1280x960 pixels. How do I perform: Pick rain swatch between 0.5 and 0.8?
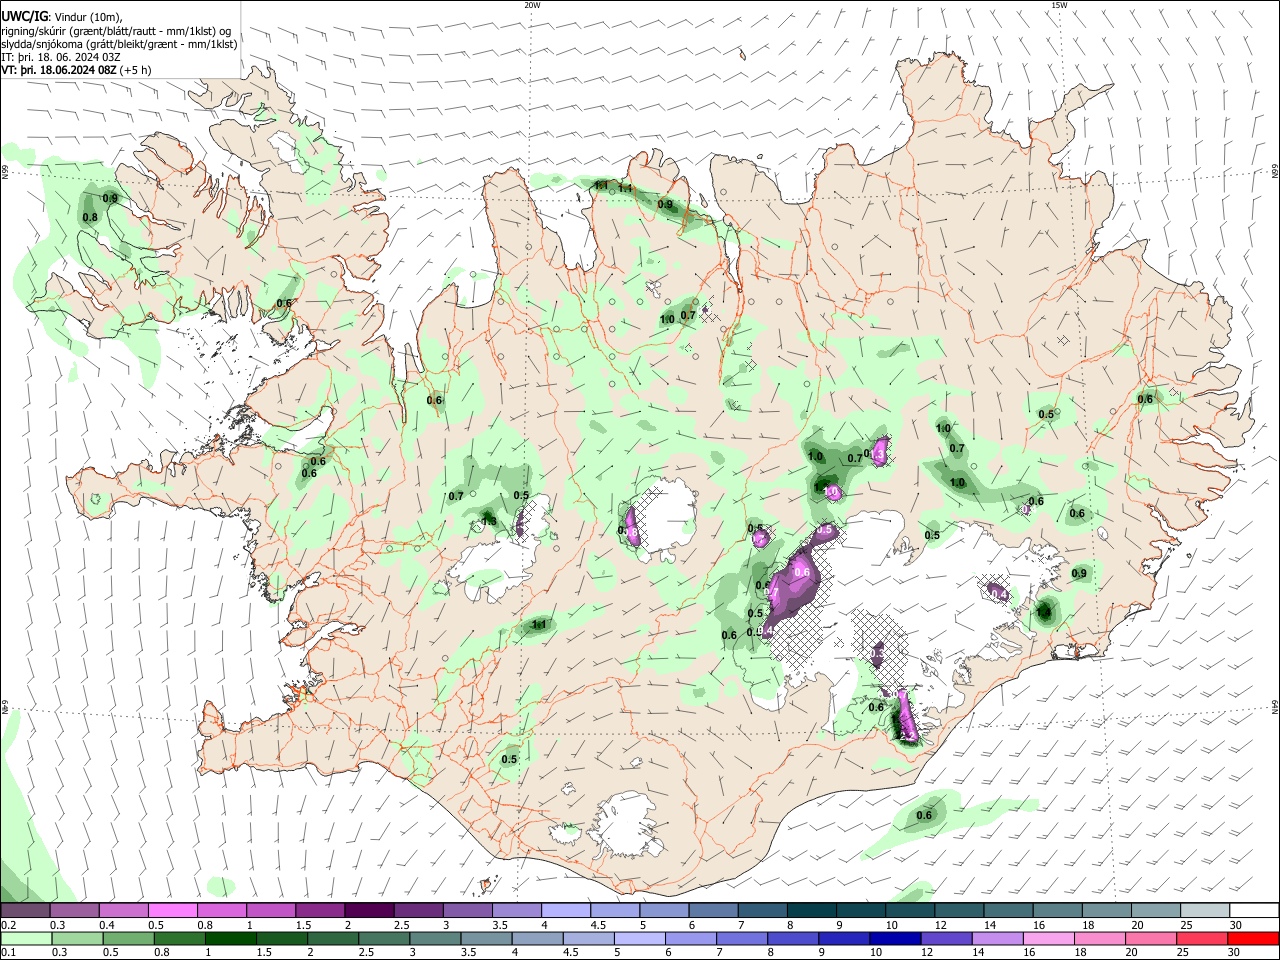point(127,938)
